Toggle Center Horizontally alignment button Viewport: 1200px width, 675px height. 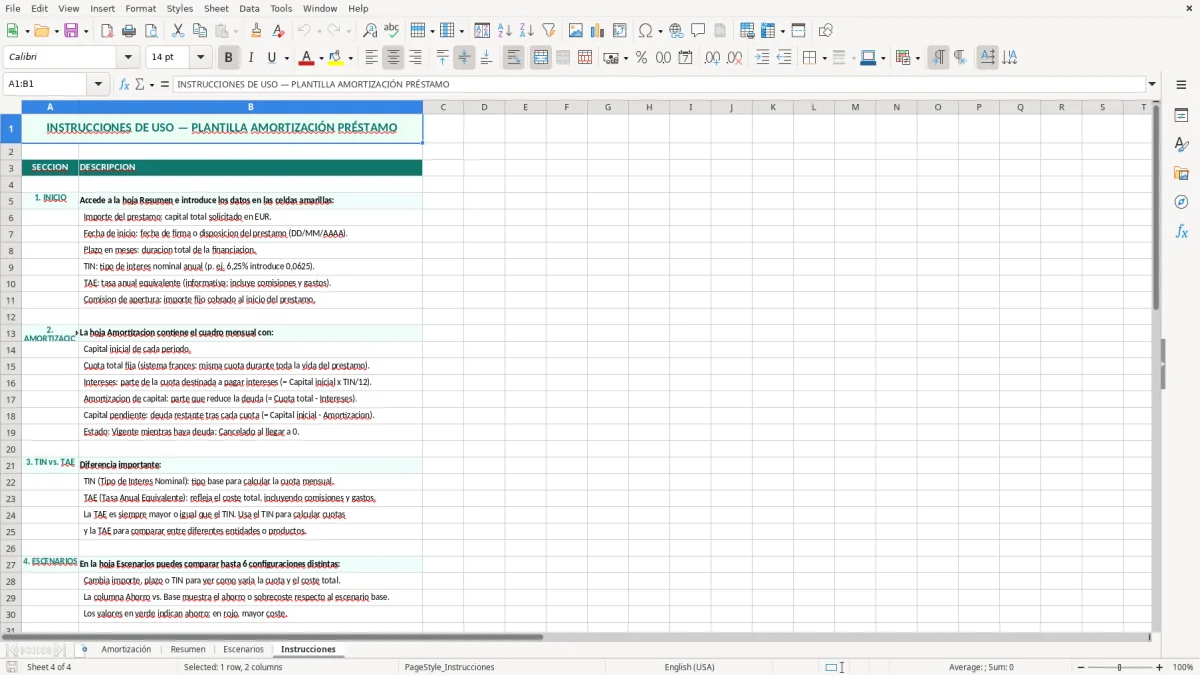393,58
